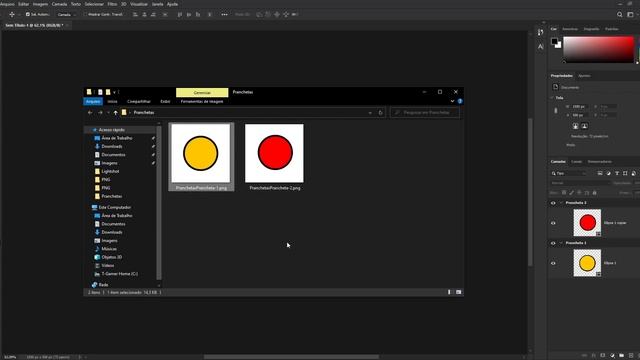Switch to the Ajustes tab
Viewport: 640px width, 360px height.
click(x=584, y=76)
